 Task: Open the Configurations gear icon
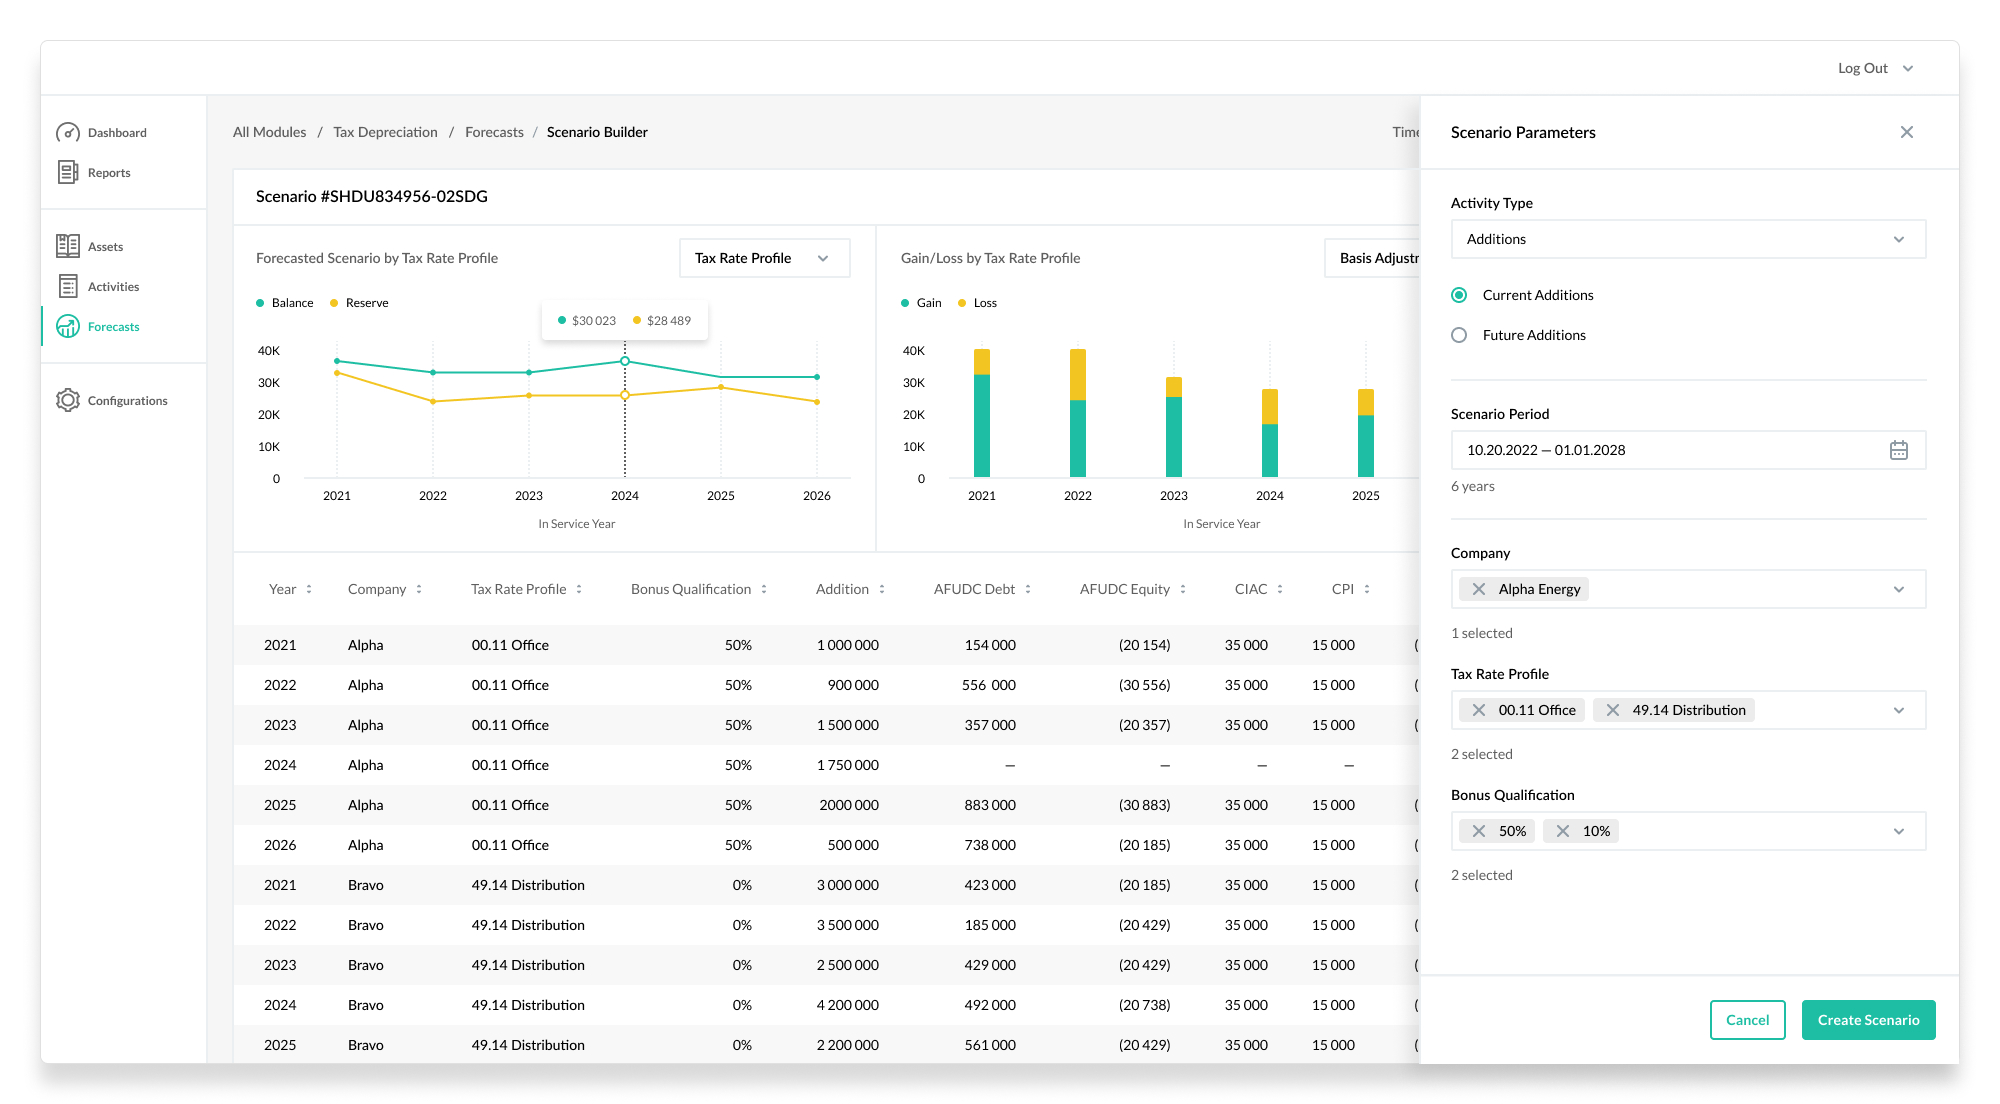(x=68, y=400)
